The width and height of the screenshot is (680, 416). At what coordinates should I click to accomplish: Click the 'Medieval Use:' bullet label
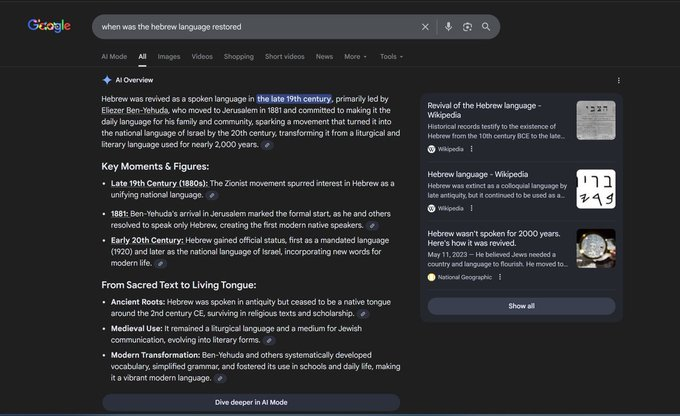point(137,328)
